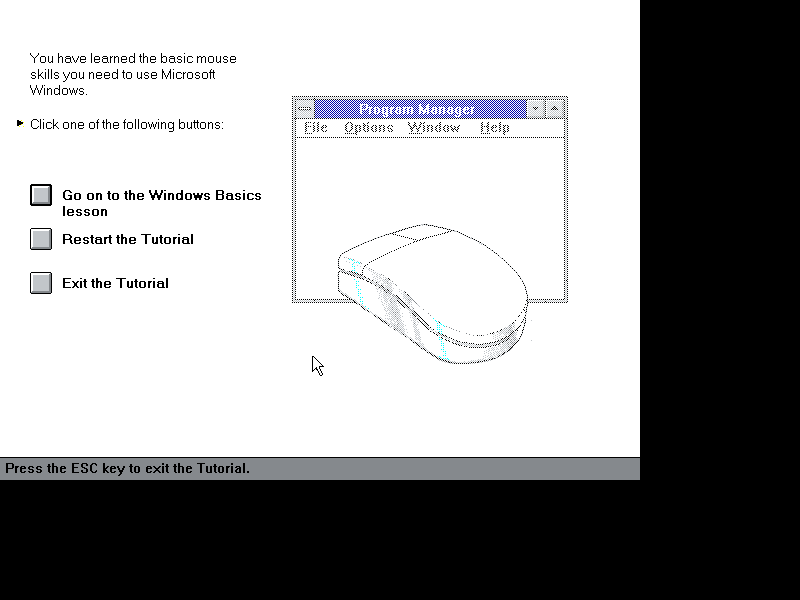Open the File menu in Program Manager
The width and height of the screenshot is (800, 600).
(x=314, y=127)
